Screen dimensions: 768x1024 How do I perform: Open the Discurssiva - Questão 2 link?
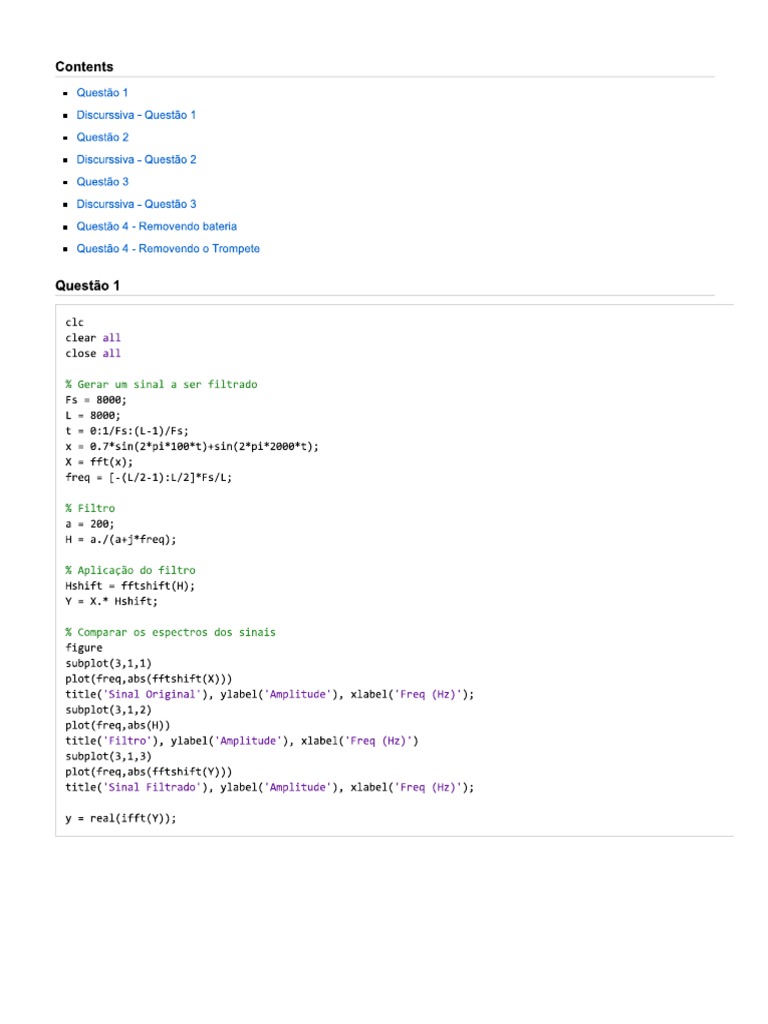coord(136,159)
